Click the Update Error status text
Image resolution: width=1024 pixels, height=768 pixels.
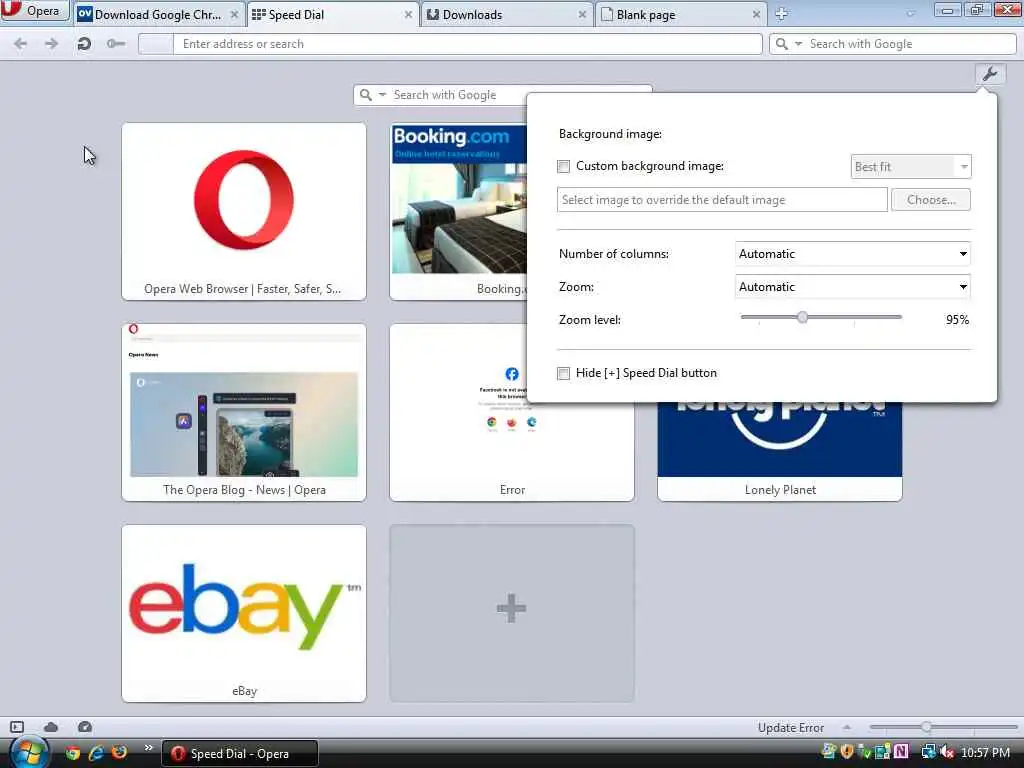[790, 728]
